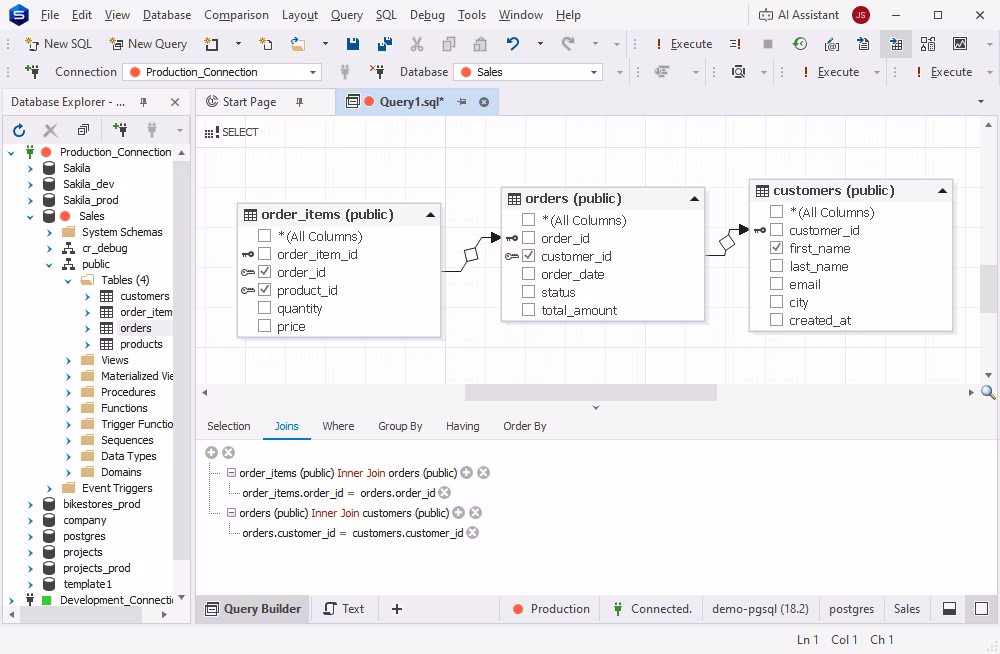Click the Stop execution square icon
The height and width of the screenshot is (654, 1000).
pyautogui.click(x=768, y=44)
